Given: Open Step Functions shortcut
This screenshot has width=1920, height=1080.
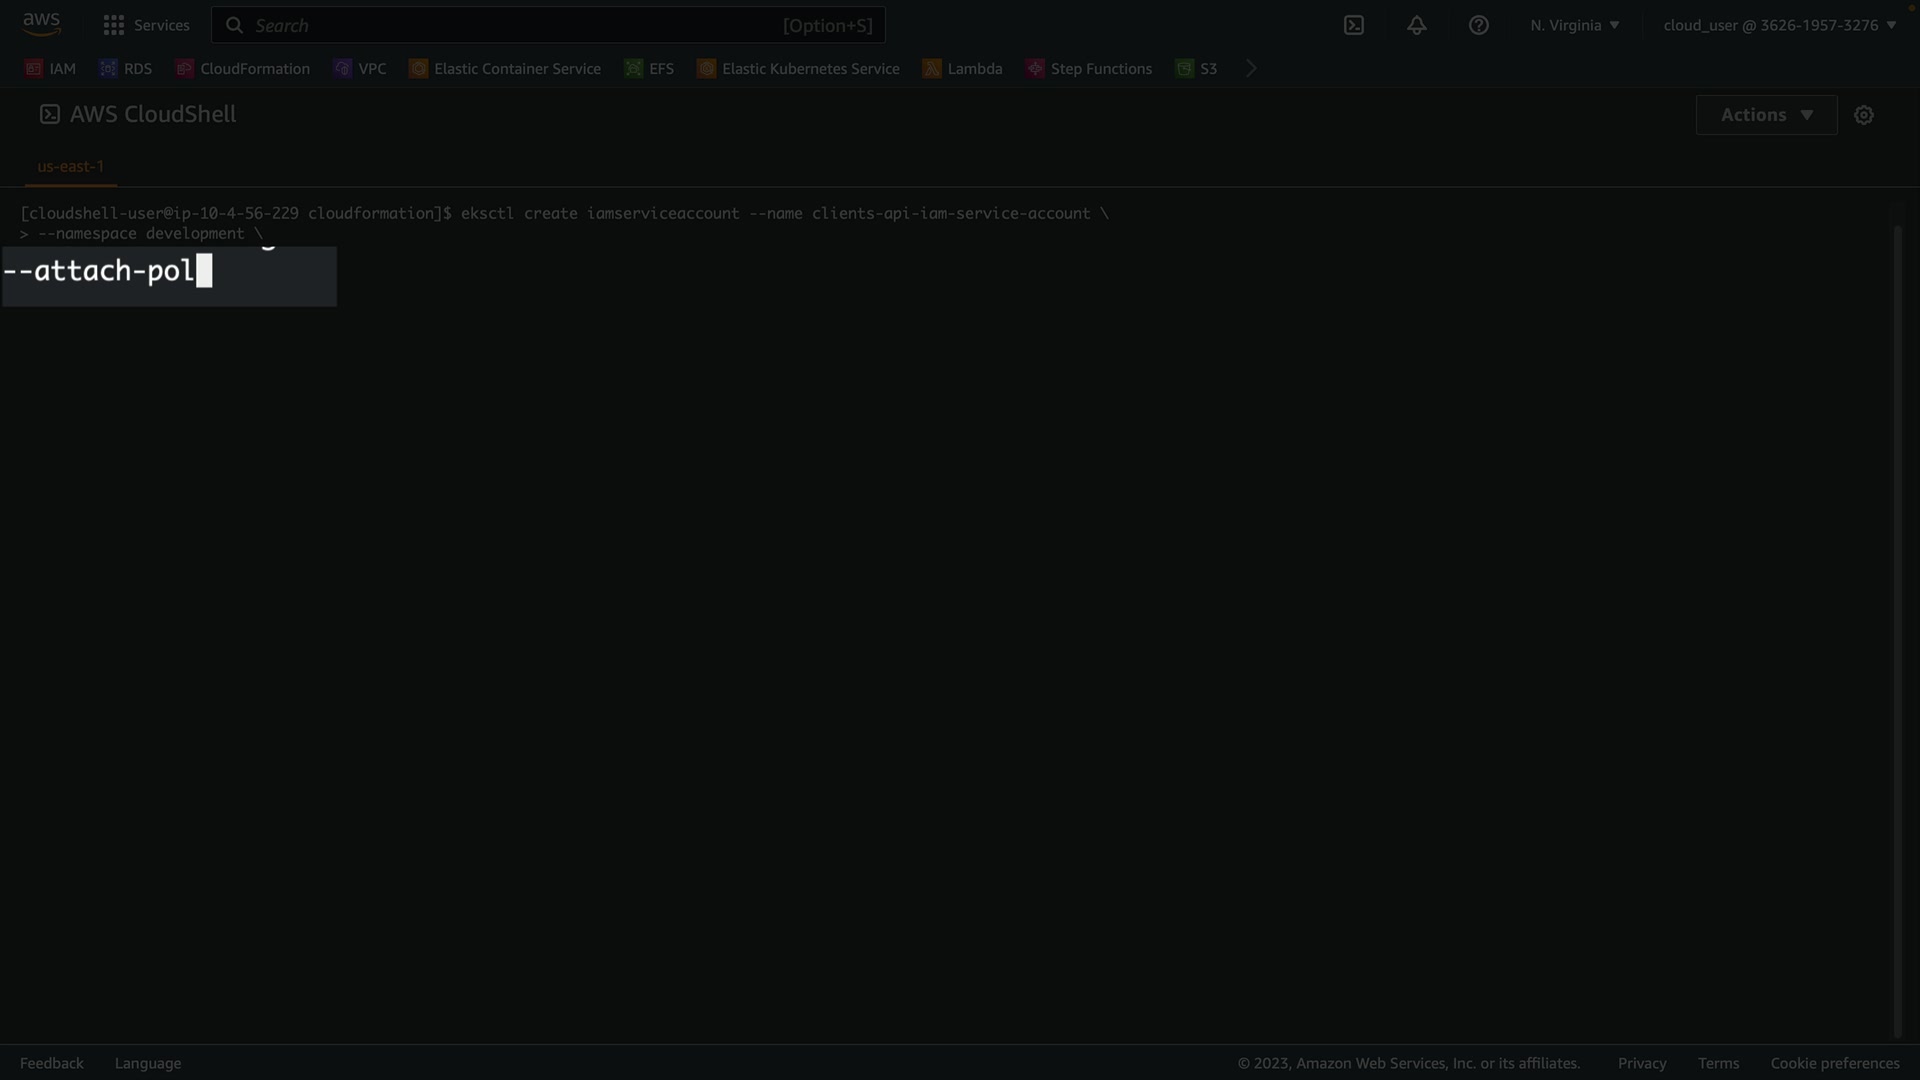Looking at the screenshot, I should [x=1089, y=68].
